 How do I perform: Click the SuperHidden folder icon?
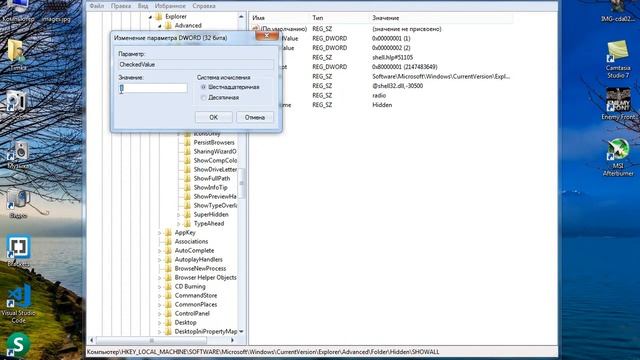[x=187, y=214]
